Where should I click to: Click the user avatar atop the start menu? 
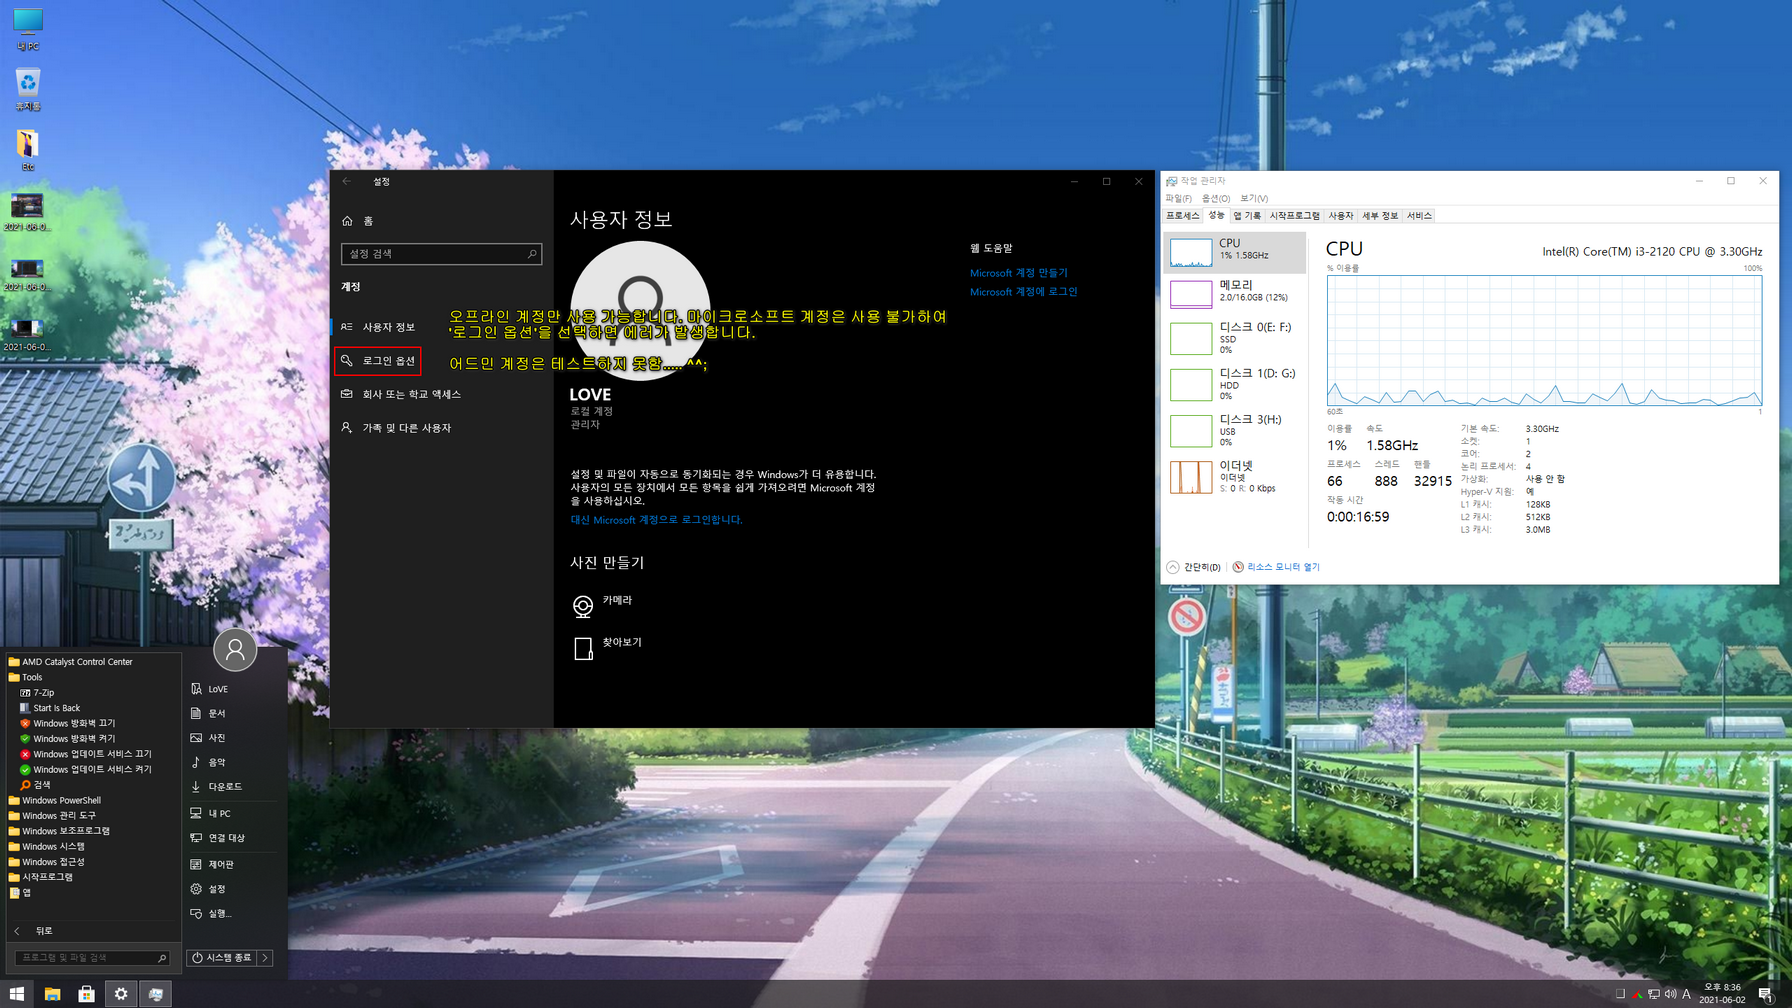[235, 650]
